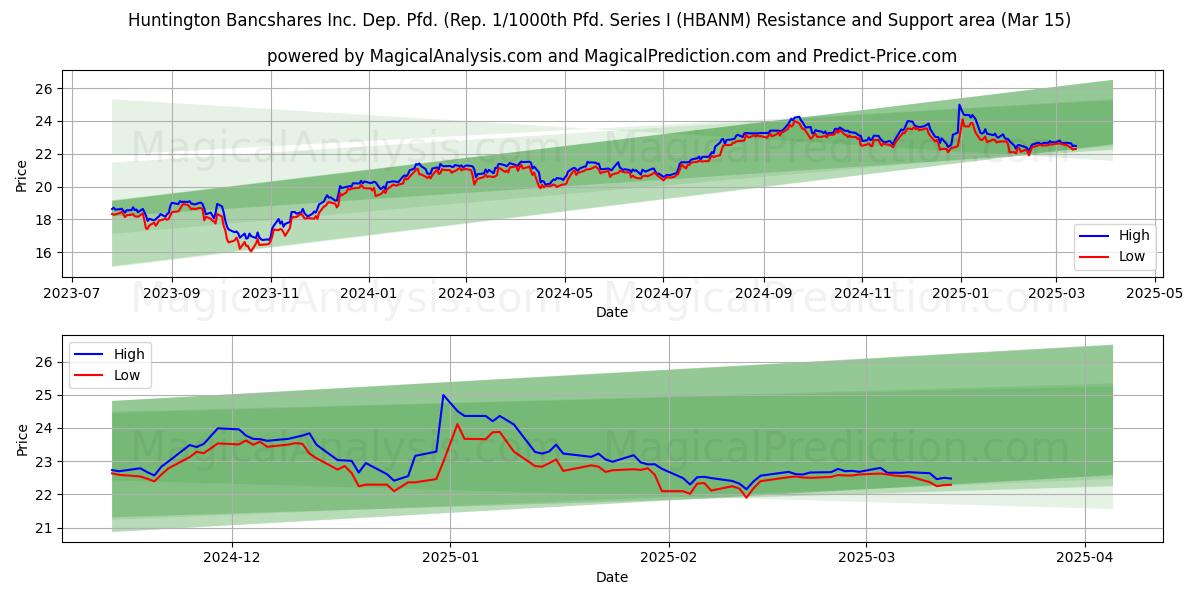Click the 'Date' axis label under the top chart
This screenshot has height=600, width=1200.
point(612,312)
